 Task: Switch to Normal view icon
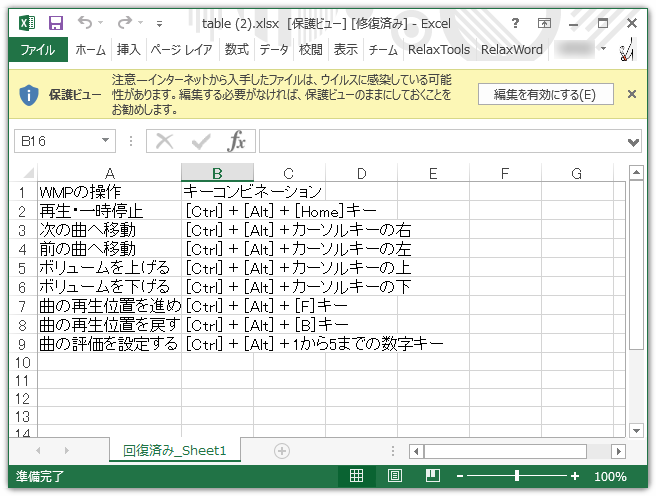(356, 476)
